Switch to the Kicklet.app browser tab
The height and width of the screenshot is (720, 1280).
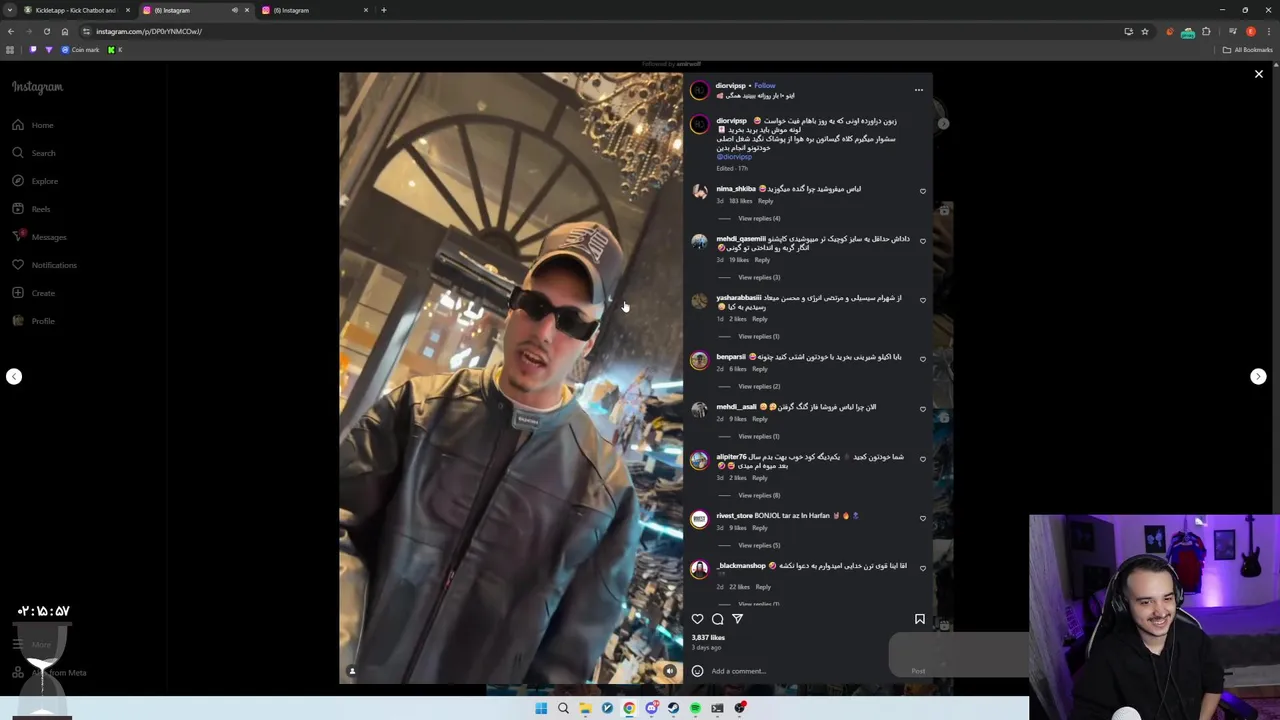click(77, 10)
